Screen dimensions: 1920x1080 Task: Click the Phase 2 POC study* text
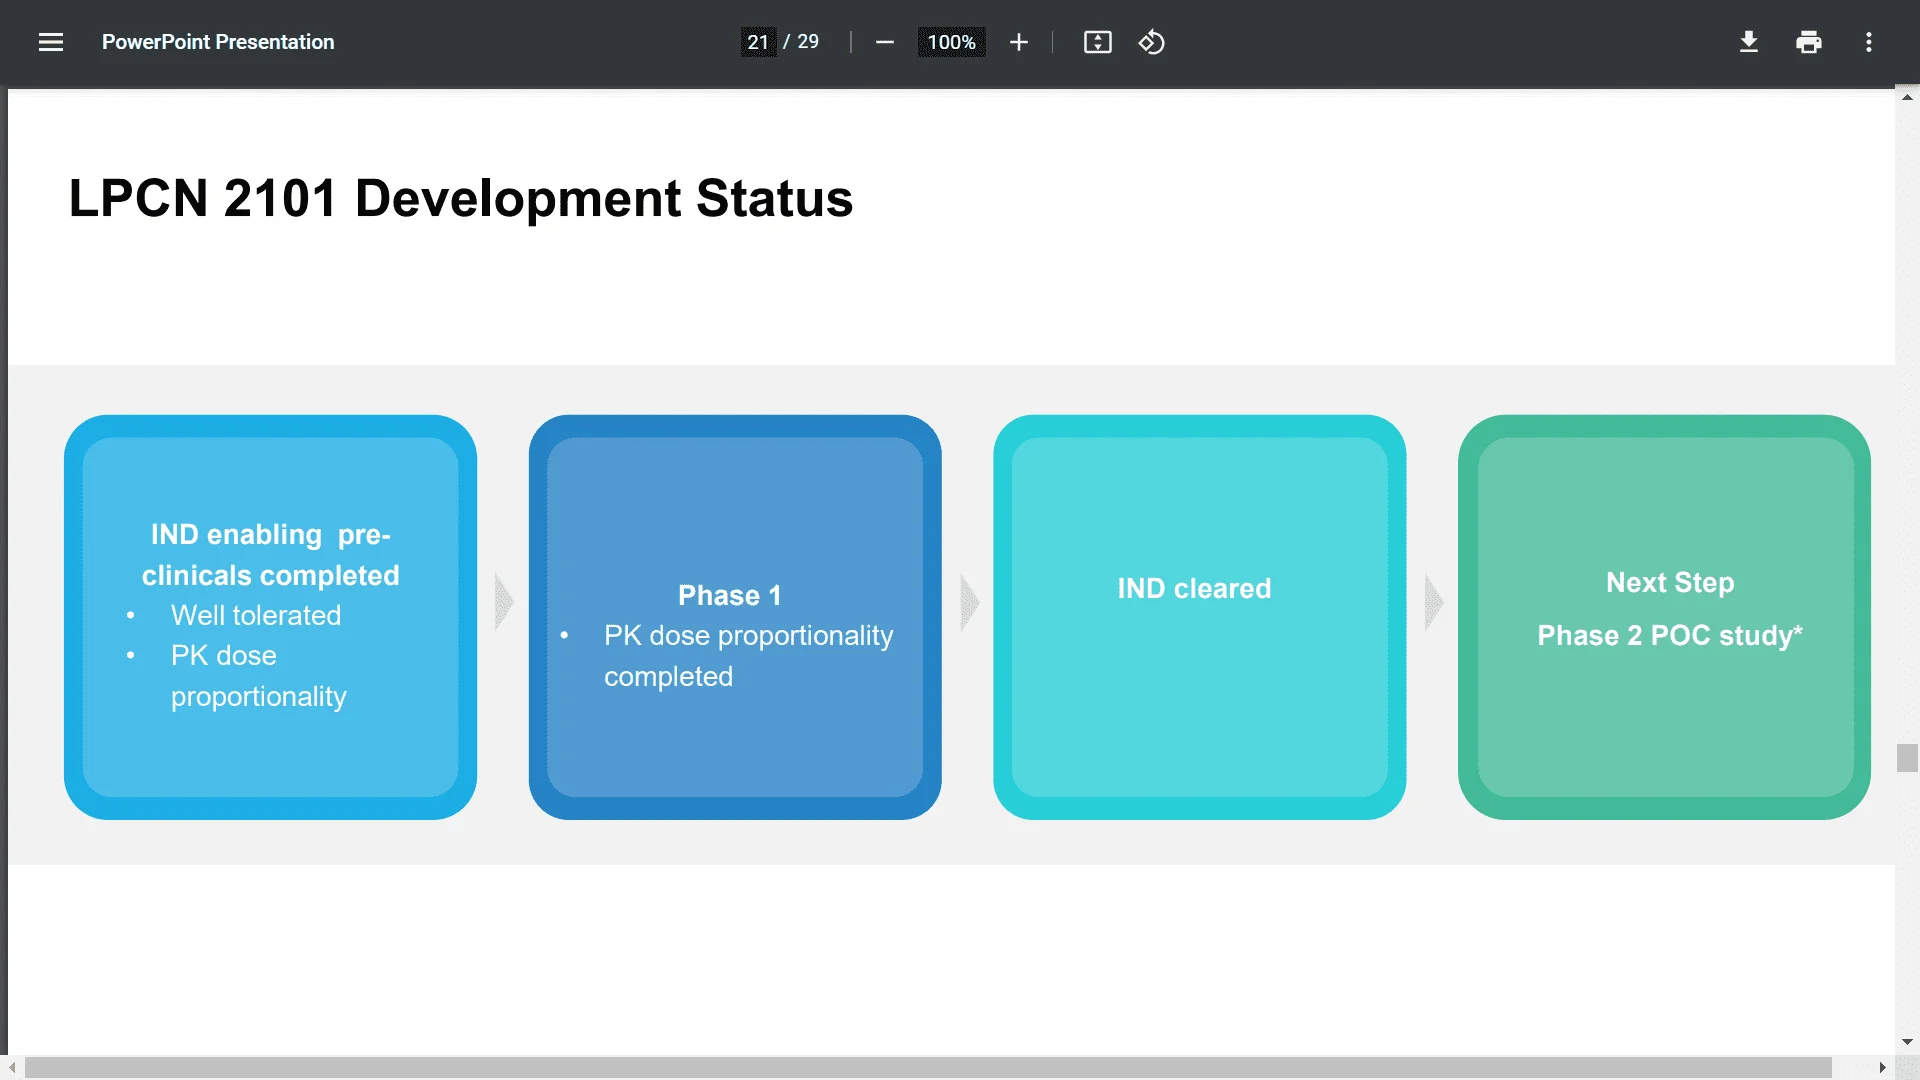point(1670,635)
